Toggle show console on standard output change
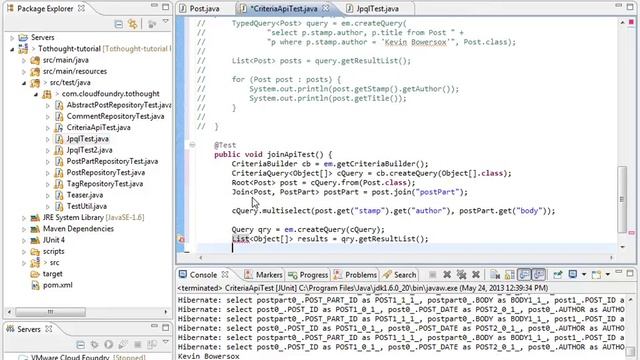Screen dimensions: 640x360 (524, 275)
